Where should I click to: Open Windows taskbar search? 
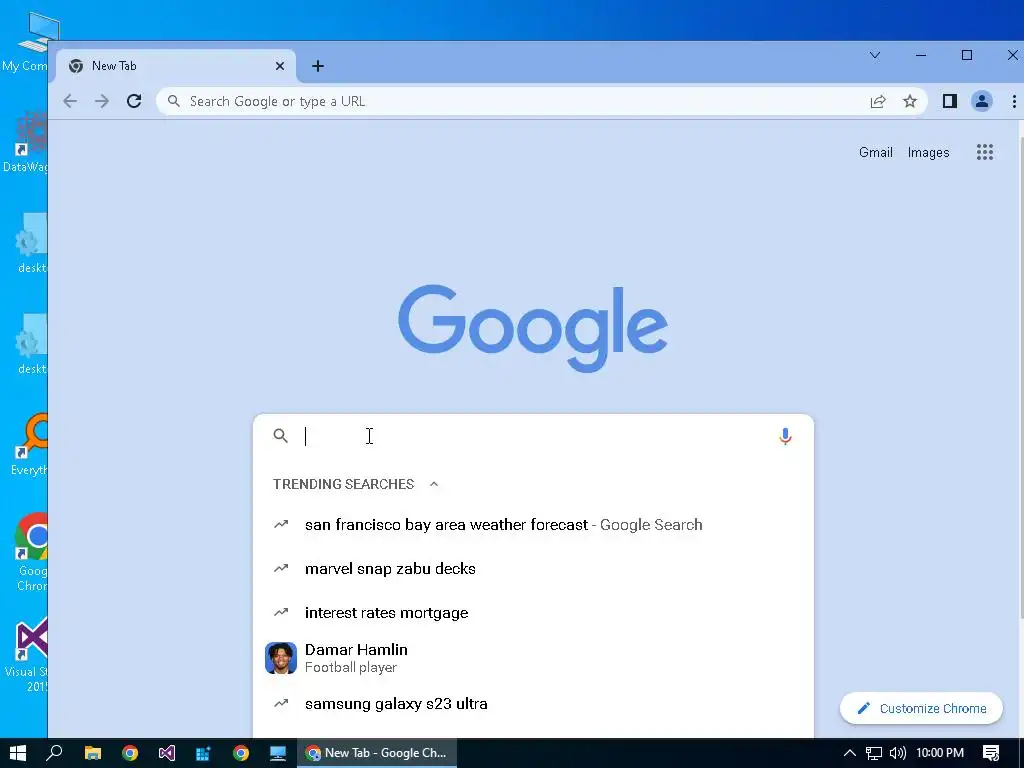[x=55, y=753]
